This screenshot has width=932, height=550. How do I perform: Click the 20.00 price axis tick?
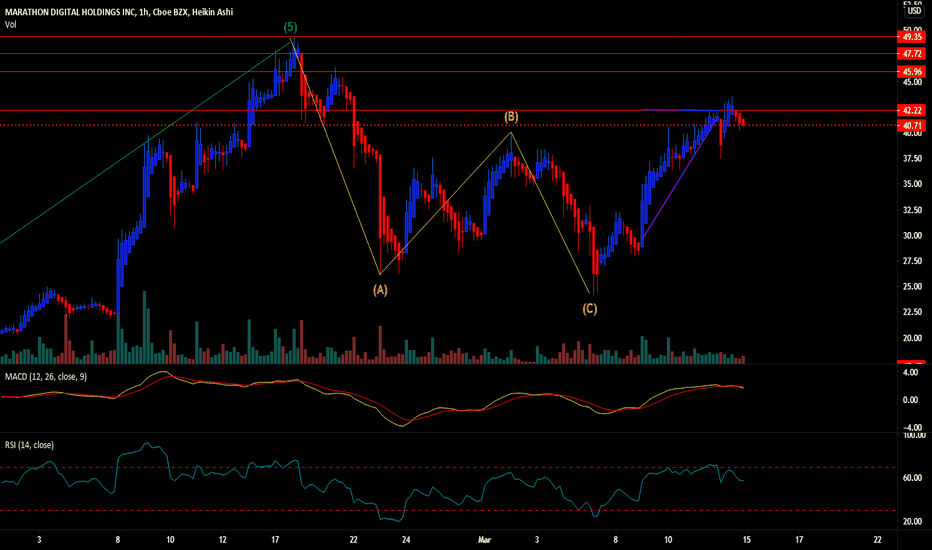tap(912, 338)
